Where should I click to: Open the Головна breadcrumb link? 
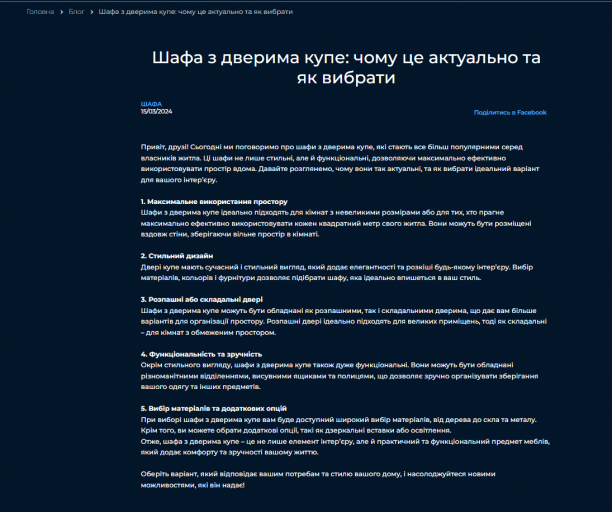click(40, 12)
